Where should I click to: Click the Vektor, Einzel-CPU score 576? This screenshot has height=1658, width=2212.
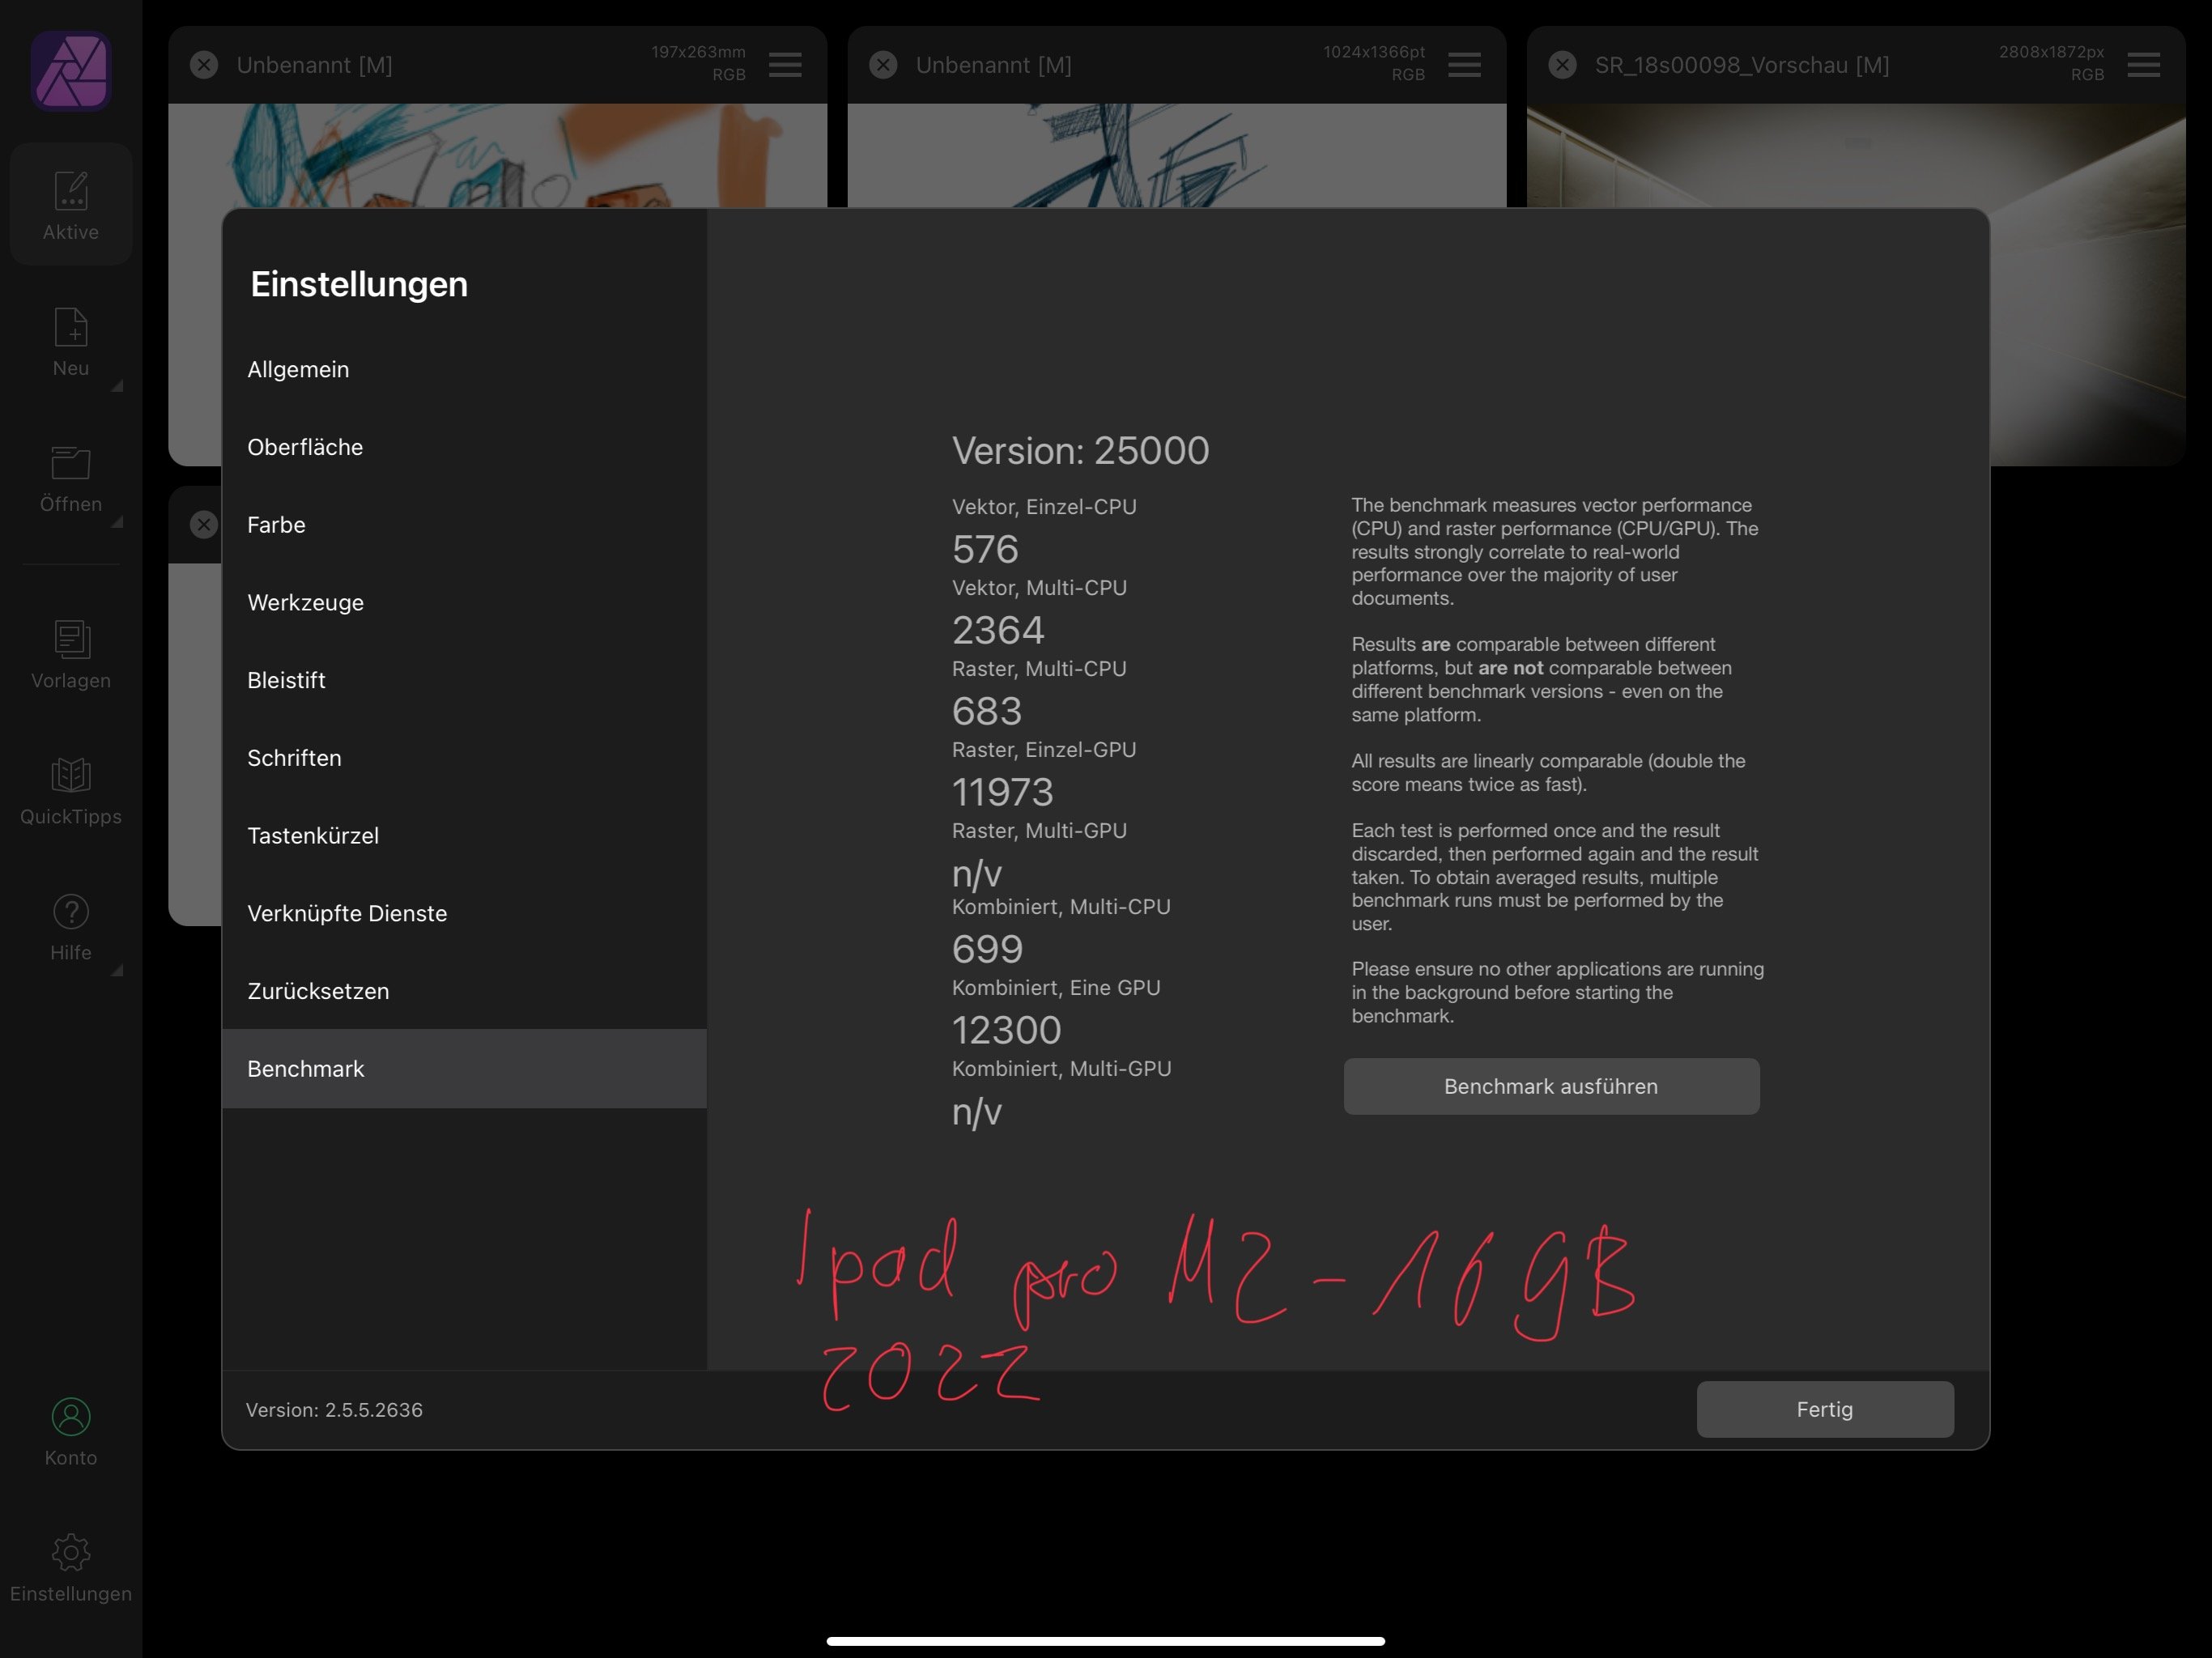(x=985, y=549)
